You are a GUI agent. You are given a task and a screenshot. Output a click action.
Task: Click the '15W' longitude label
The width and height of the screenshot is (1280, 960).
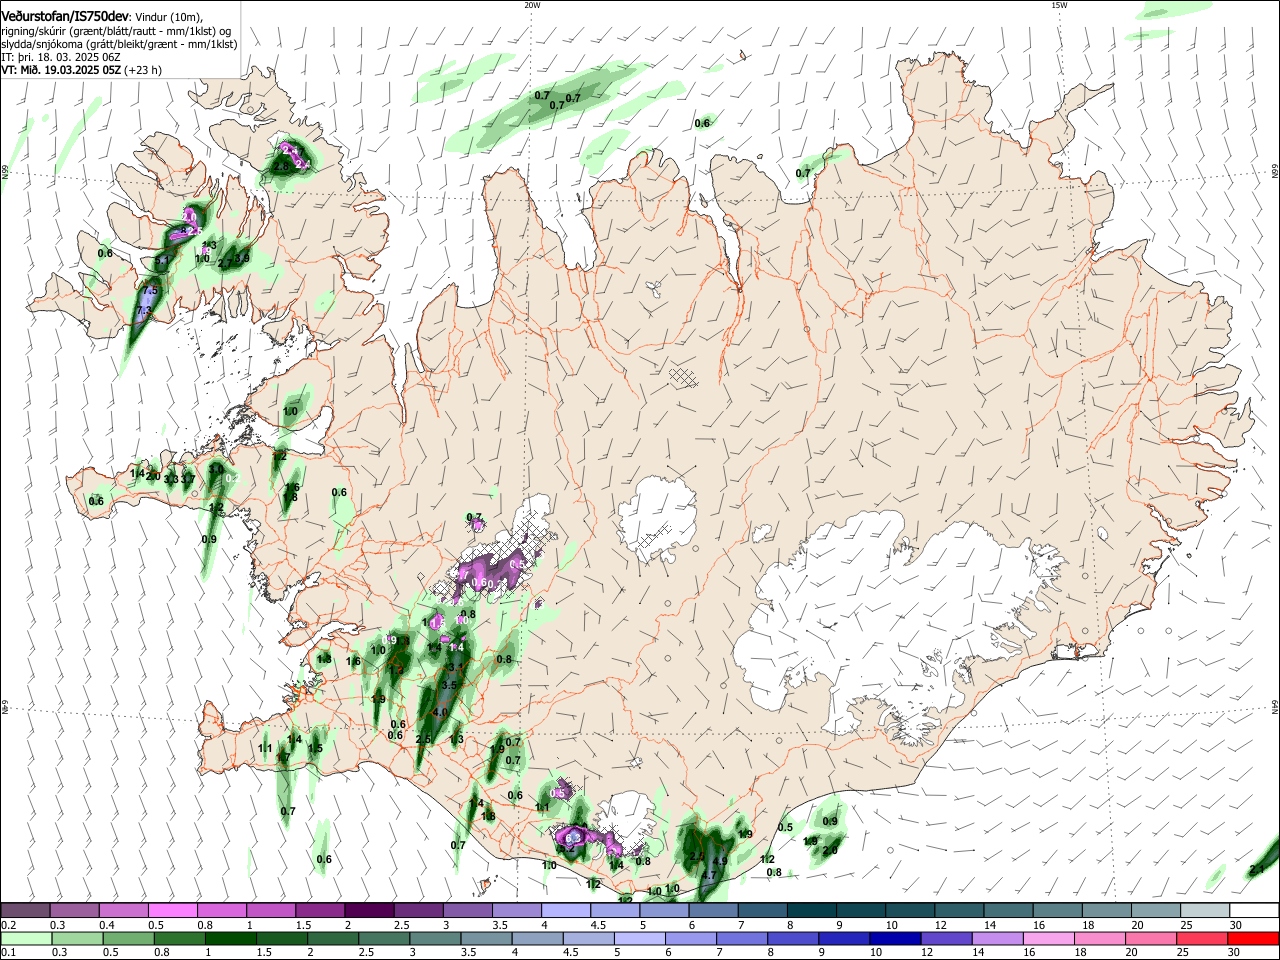pos(1059,5)
